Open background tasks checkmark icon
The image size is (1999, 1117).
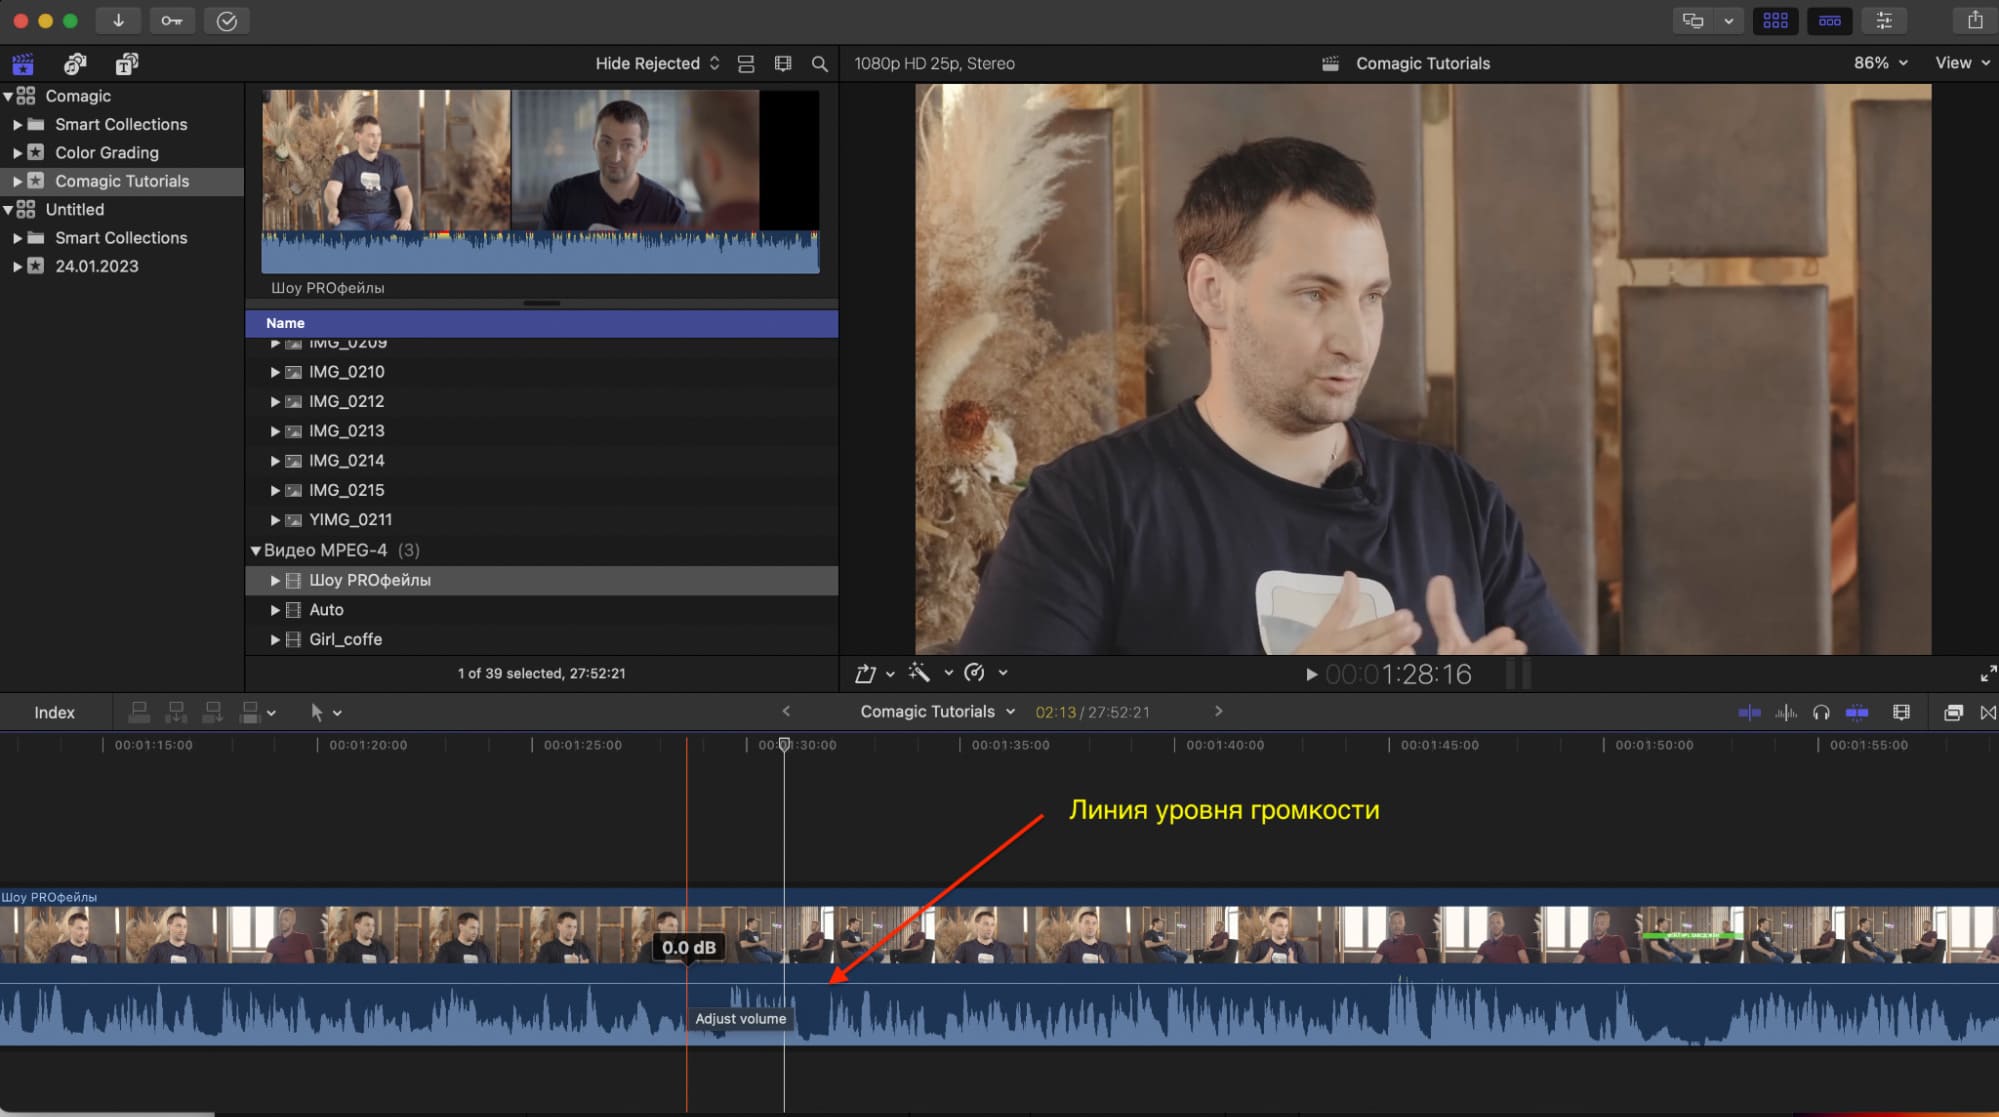[x=227, y=21]
